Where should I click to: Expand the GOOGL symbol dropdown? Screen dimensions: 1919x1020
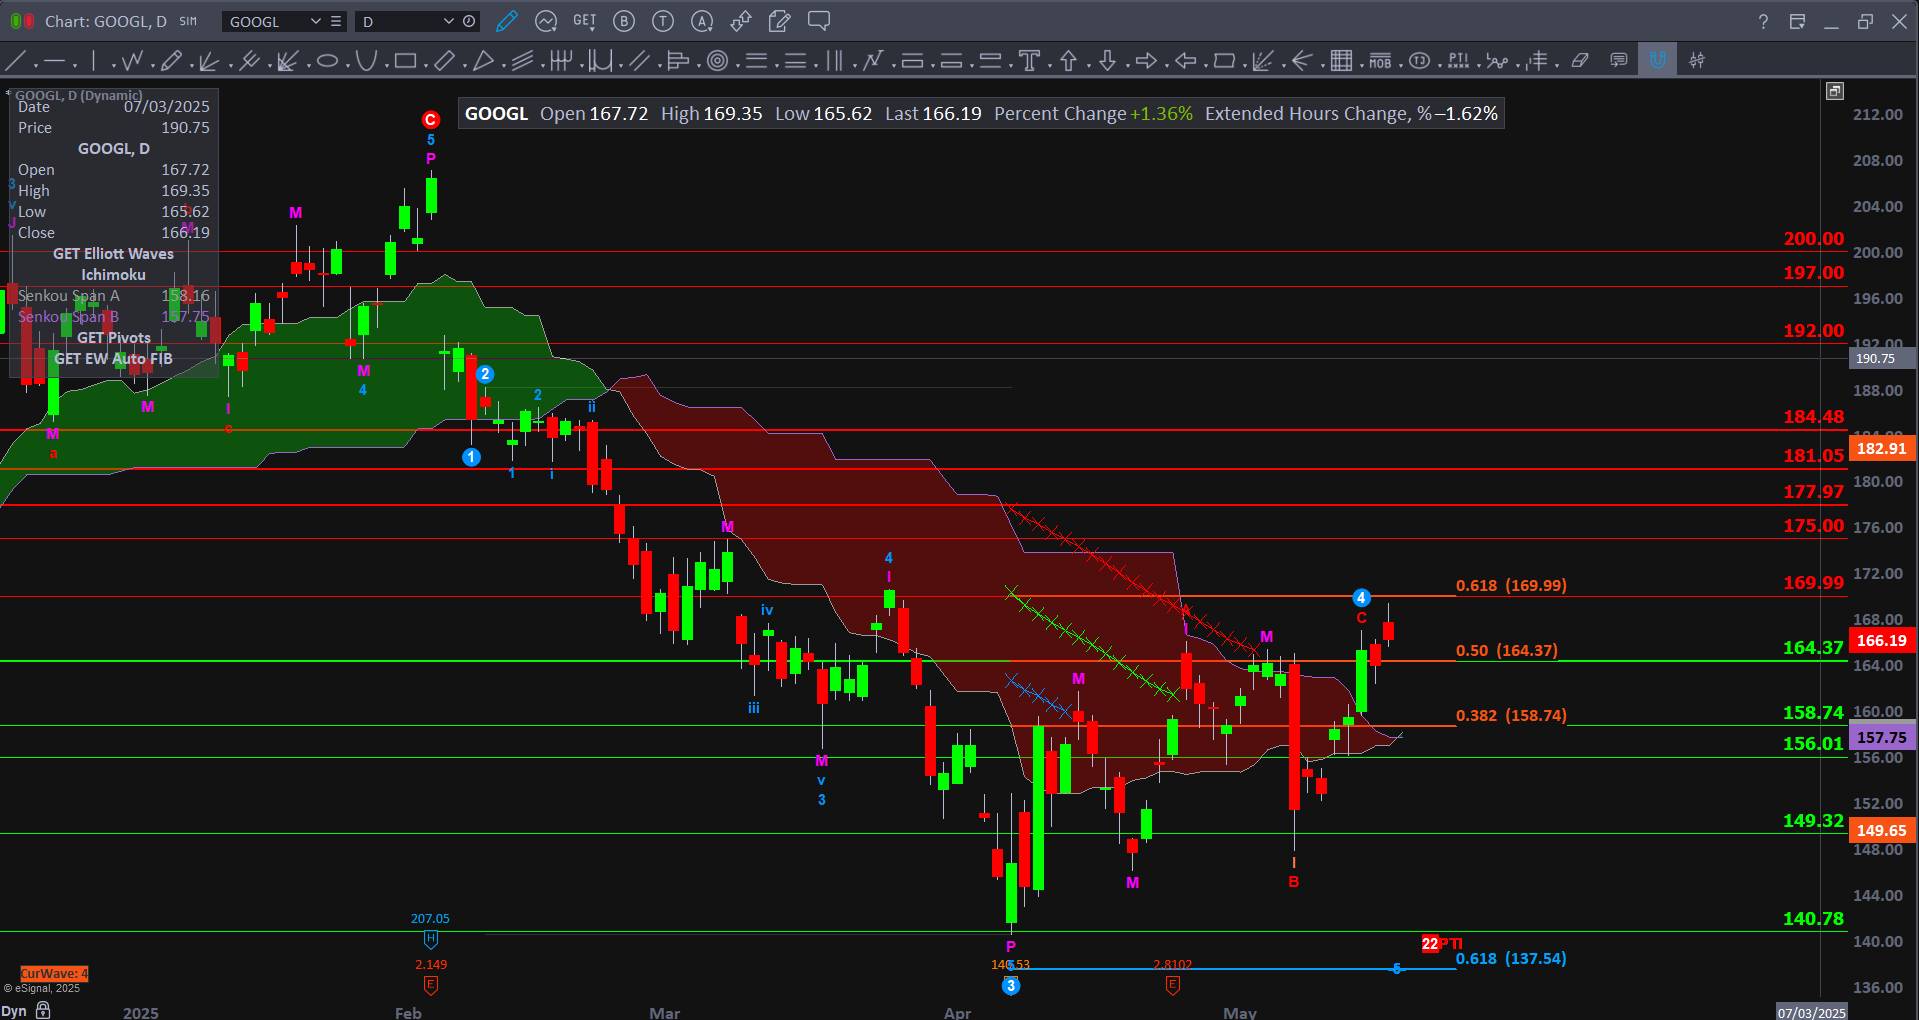tap(316, 21)
